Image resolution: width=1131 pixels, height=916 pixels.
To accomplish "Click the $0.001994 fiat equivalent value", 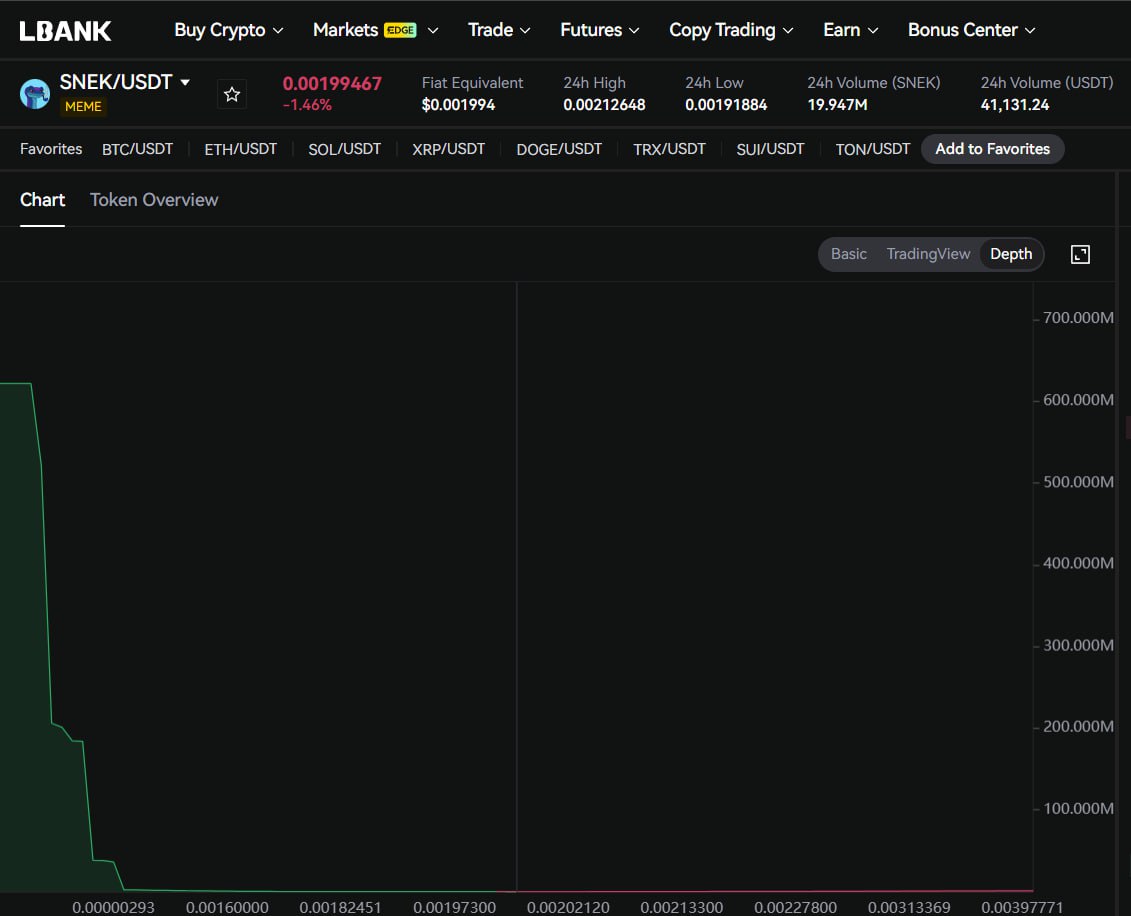I will (458, 105).
